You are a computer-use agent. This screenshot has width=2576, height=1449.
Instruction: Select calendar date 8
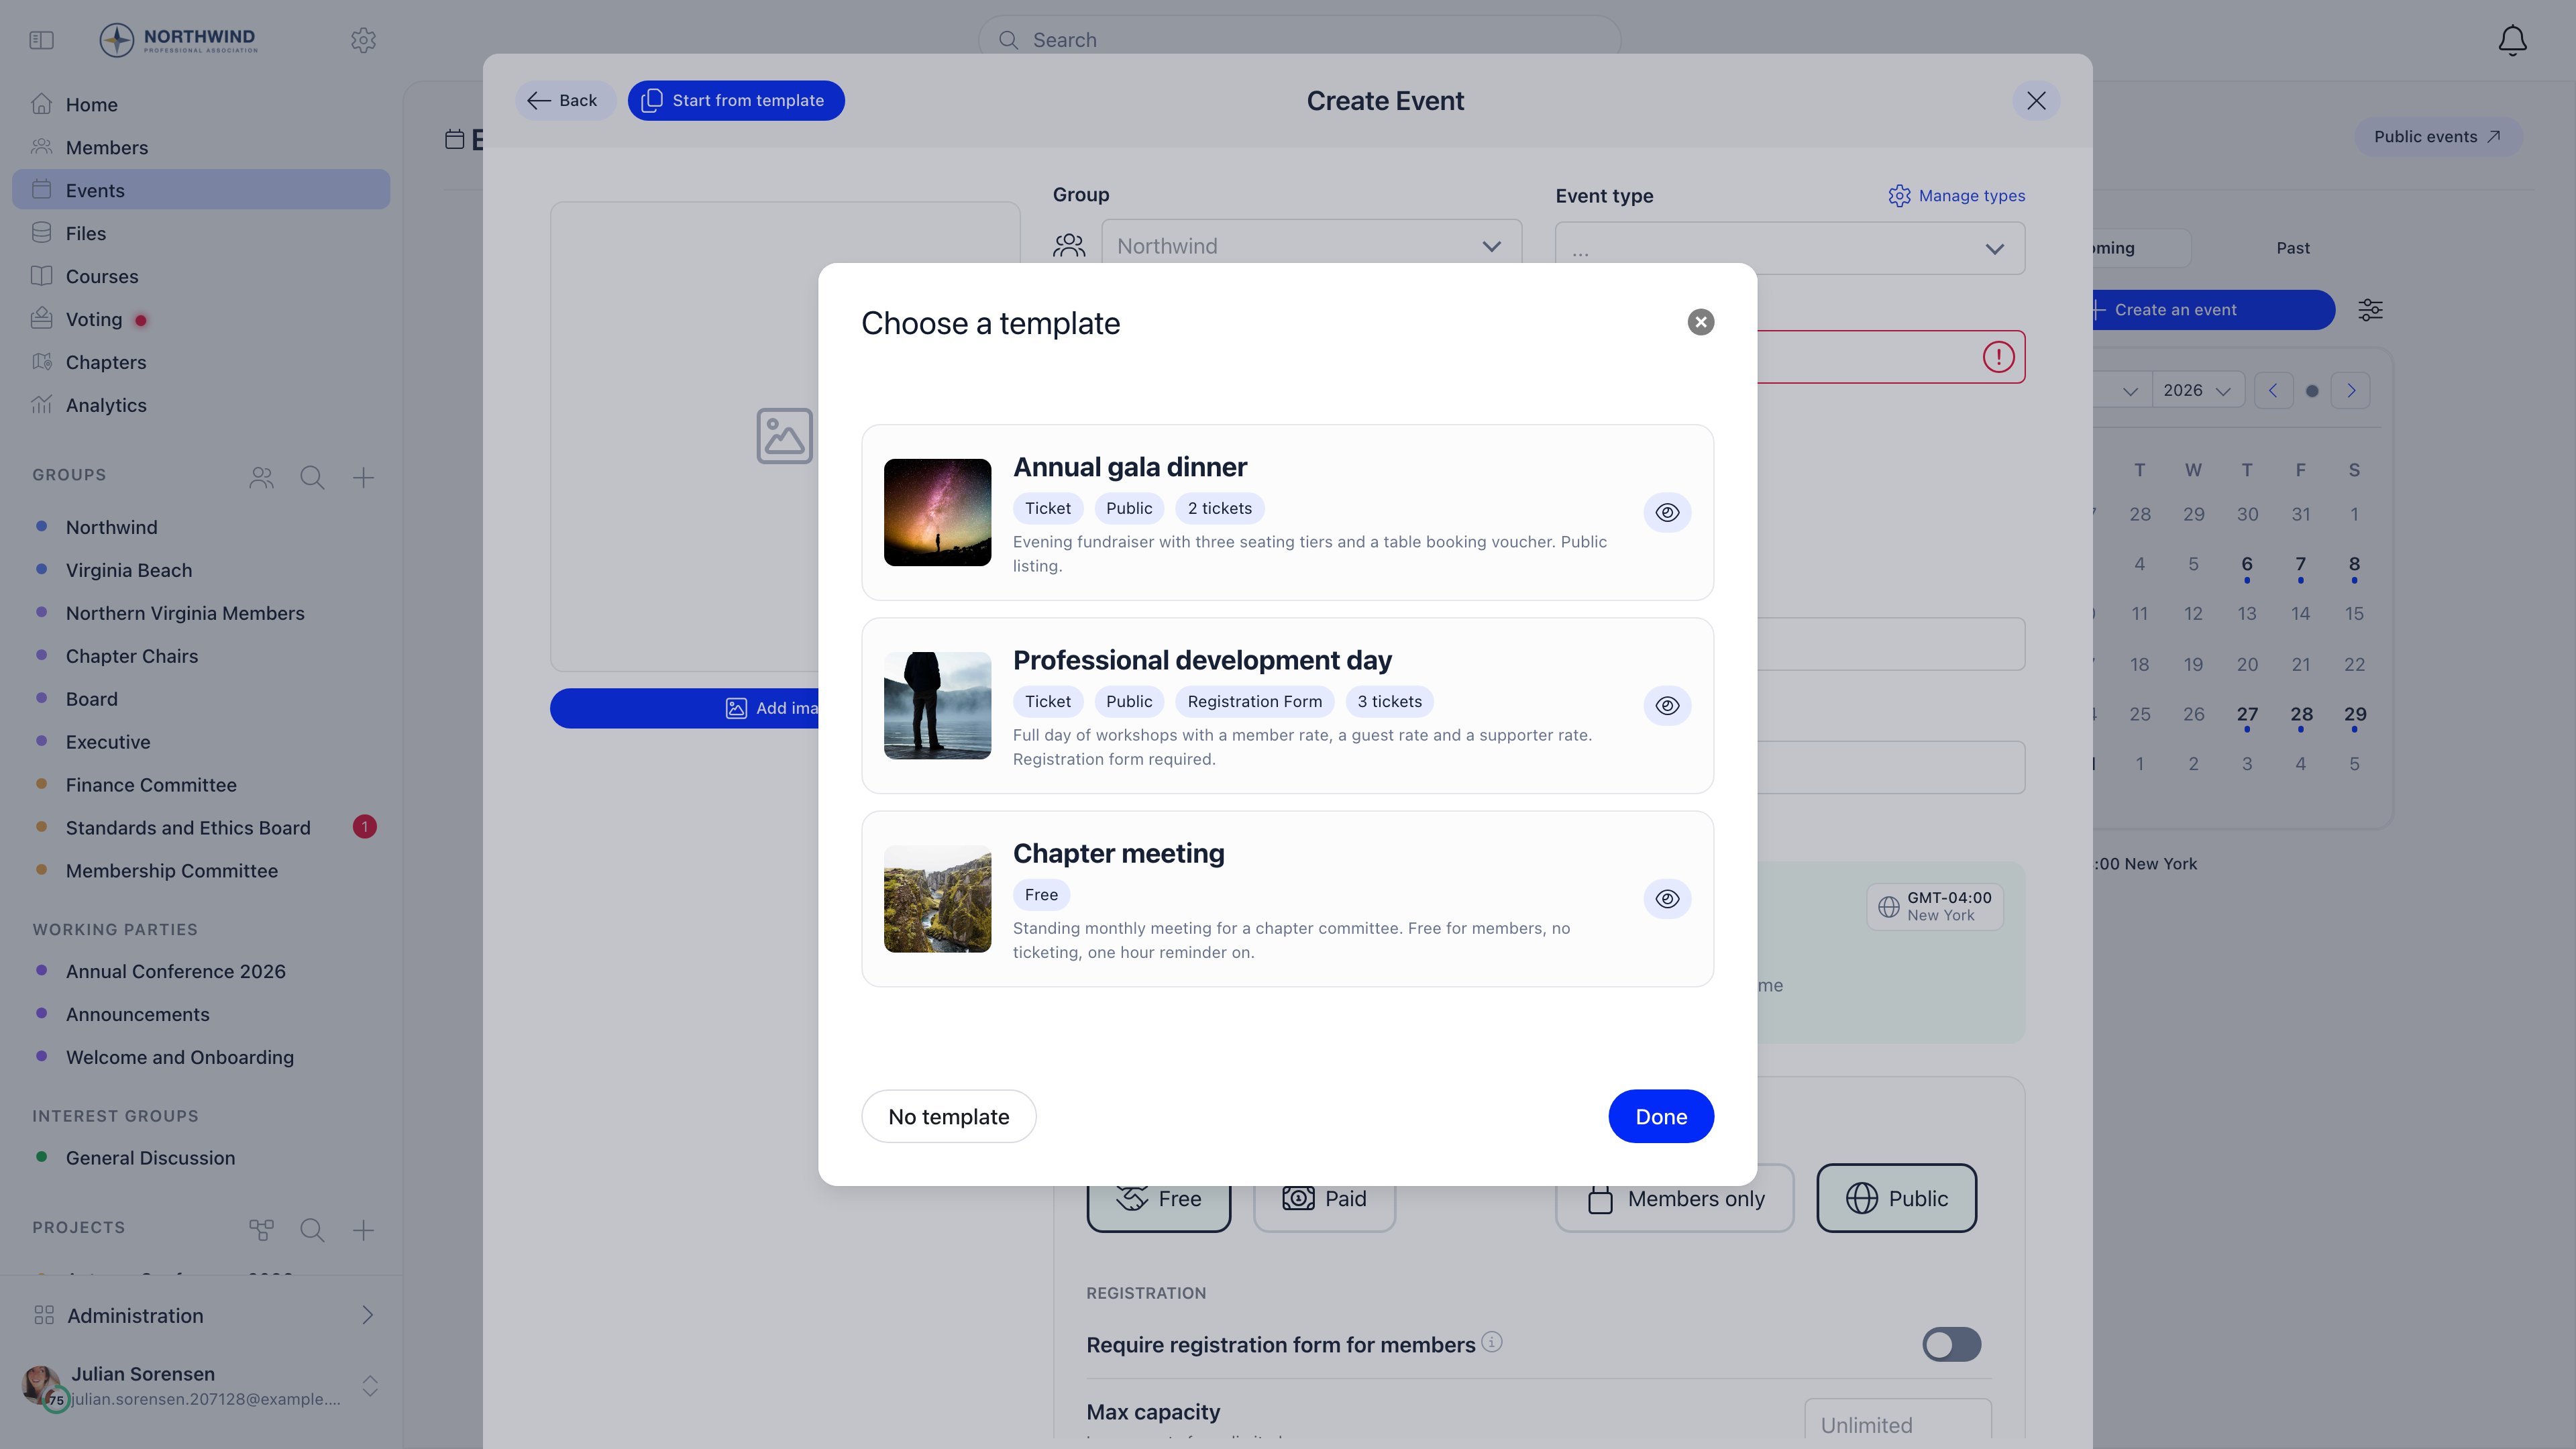2354,564
